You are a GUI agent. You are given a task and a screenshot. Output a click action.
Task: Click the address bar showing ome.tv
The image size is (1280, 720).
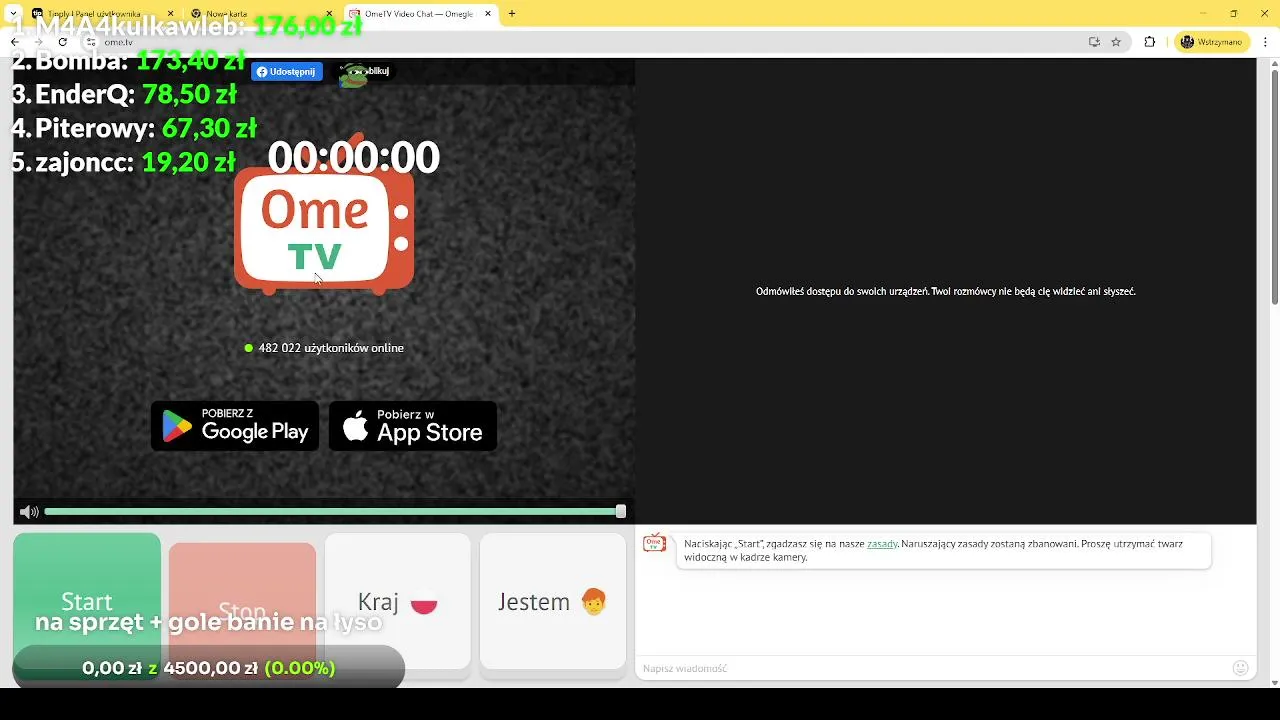click(590, 42)
